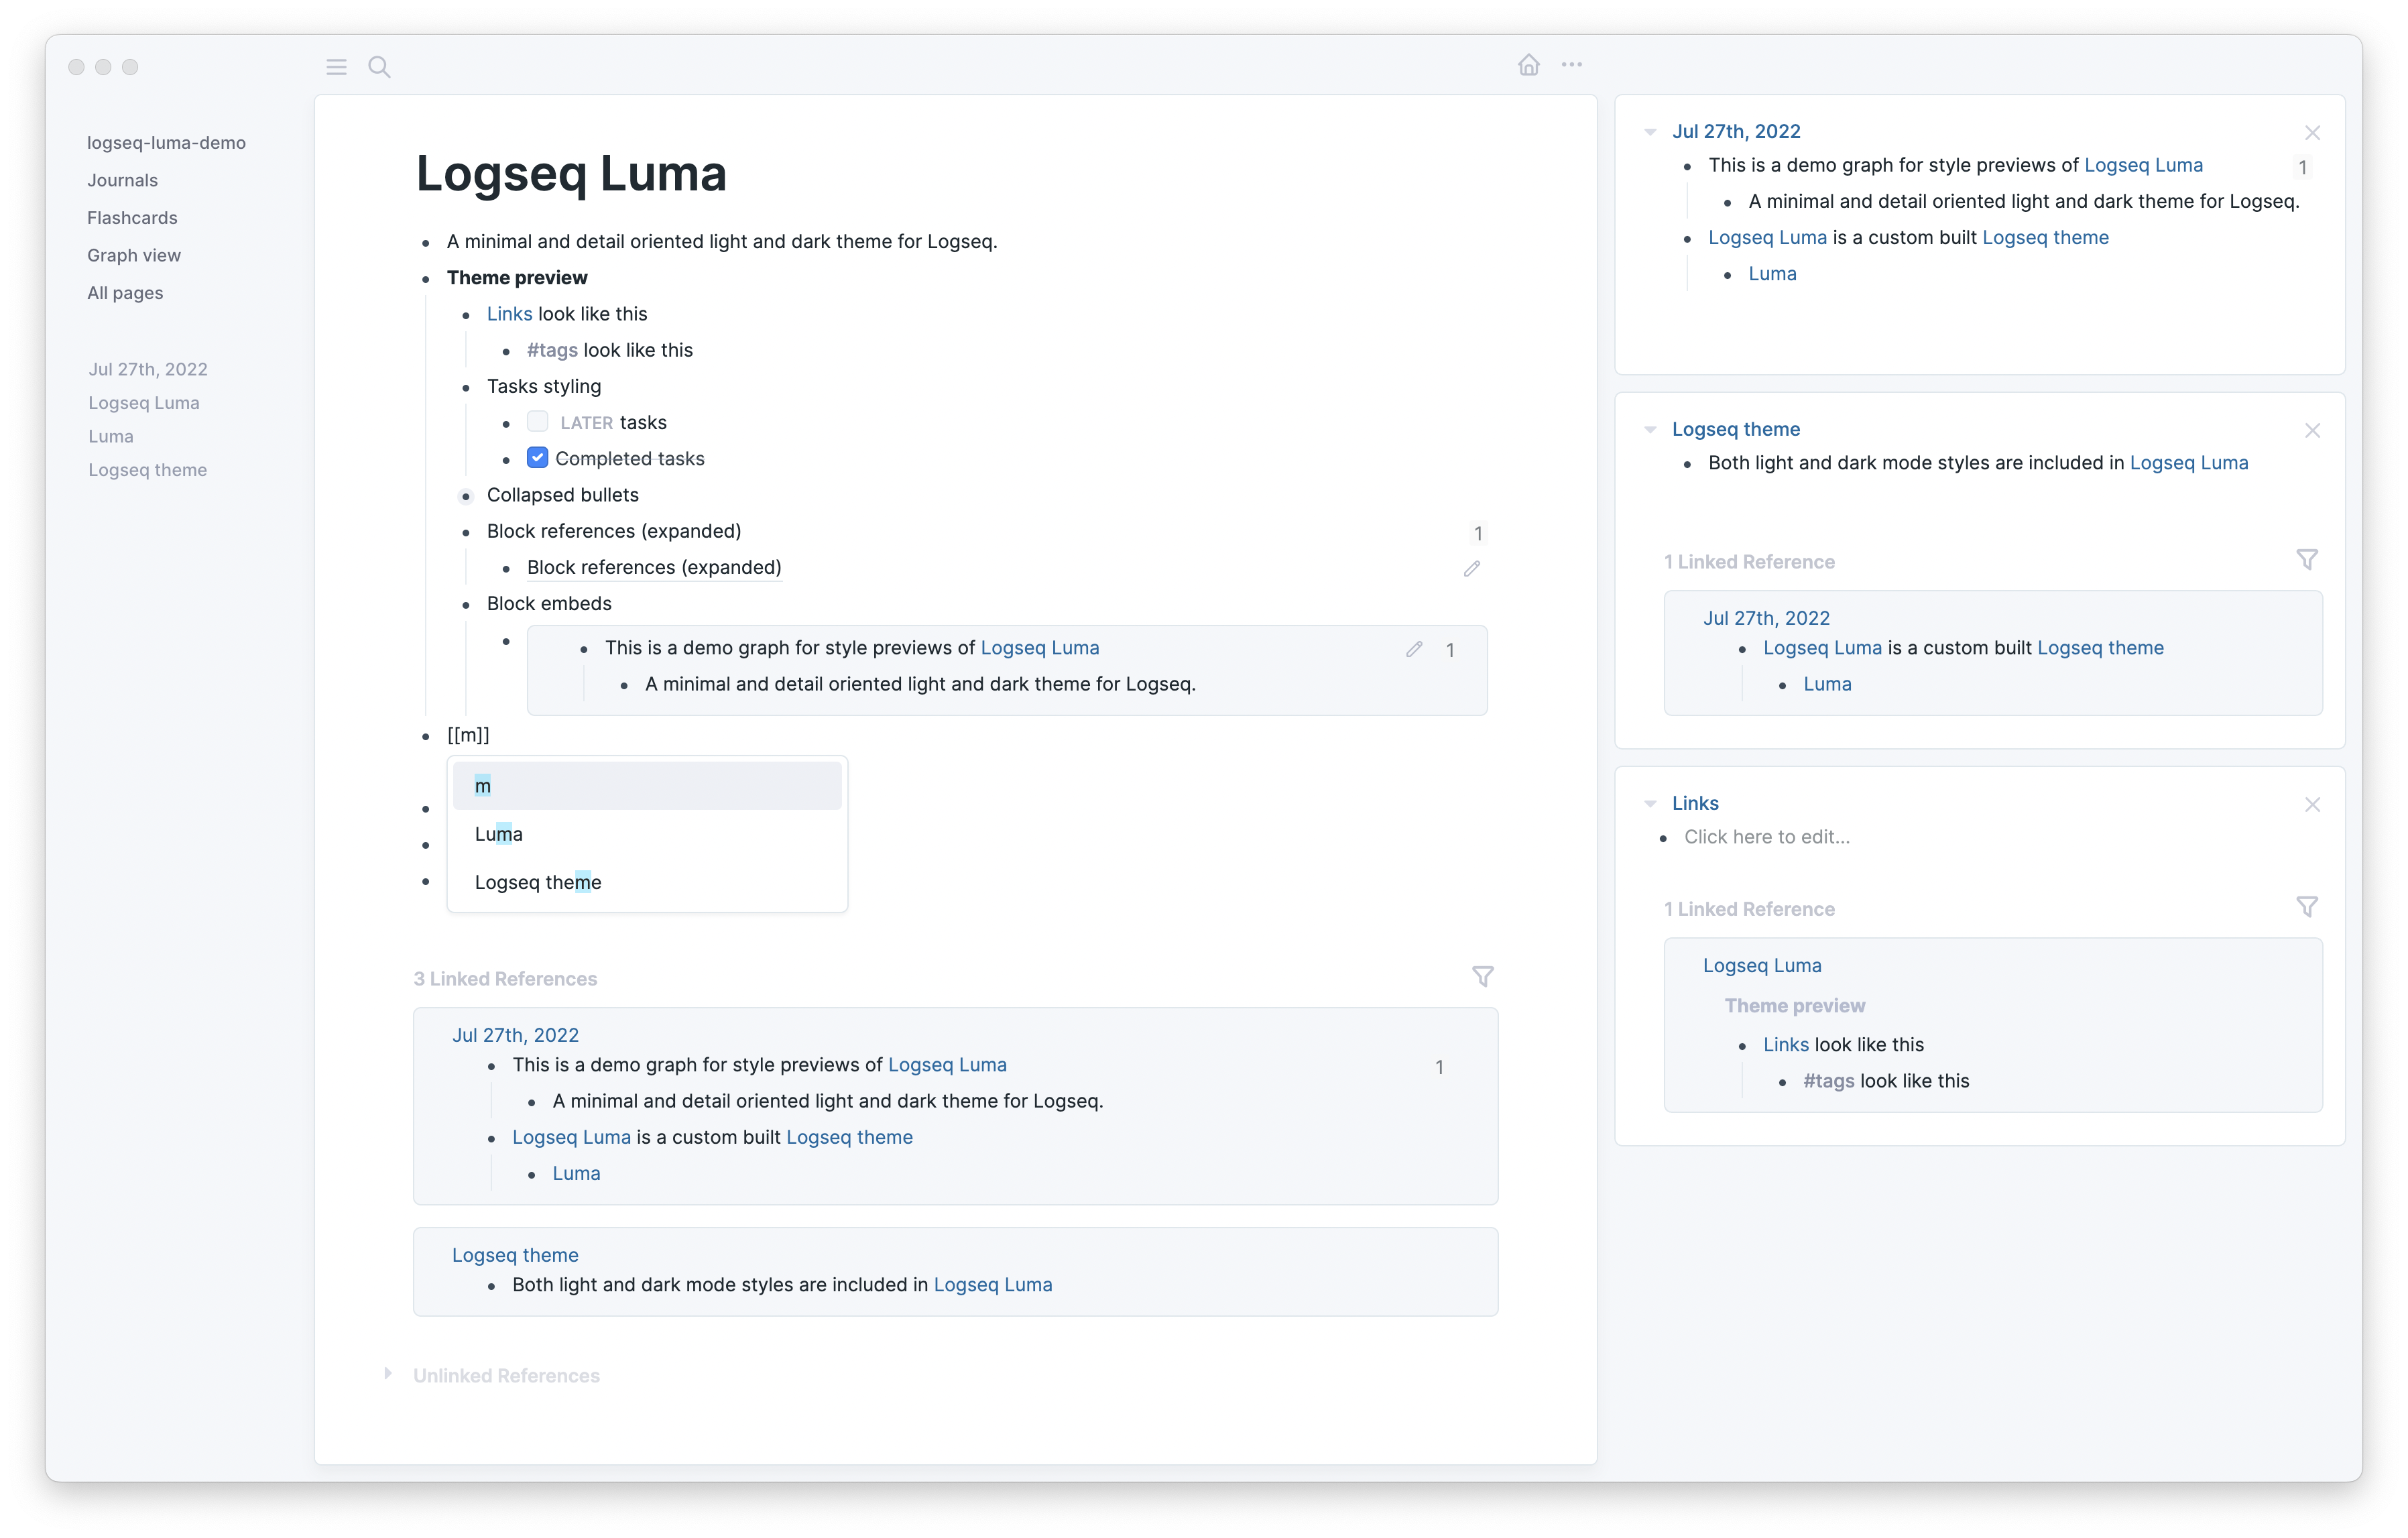Click the Links page link in main content
The image size is (2408, 1538).
pyautogui.click(x=509, y=314)
